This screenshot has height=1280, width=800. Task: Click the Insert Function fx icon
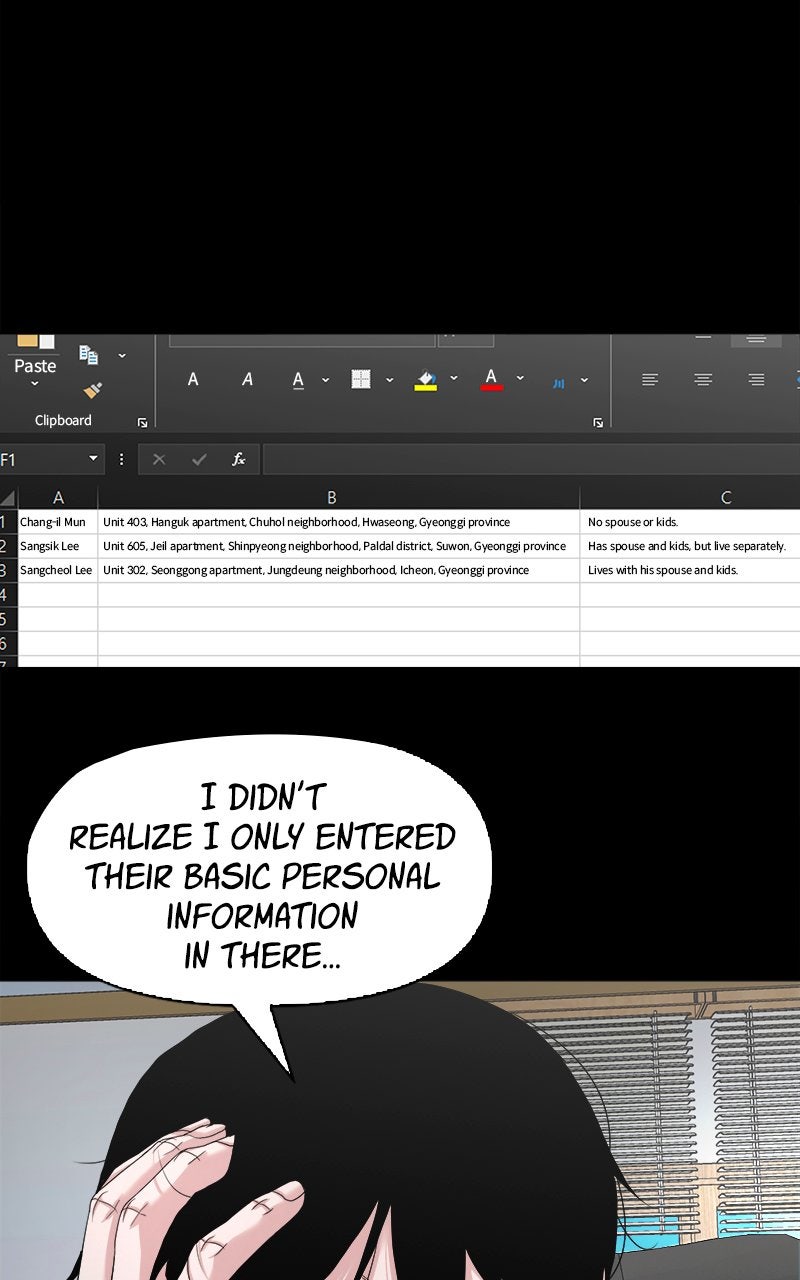(239, 459)
